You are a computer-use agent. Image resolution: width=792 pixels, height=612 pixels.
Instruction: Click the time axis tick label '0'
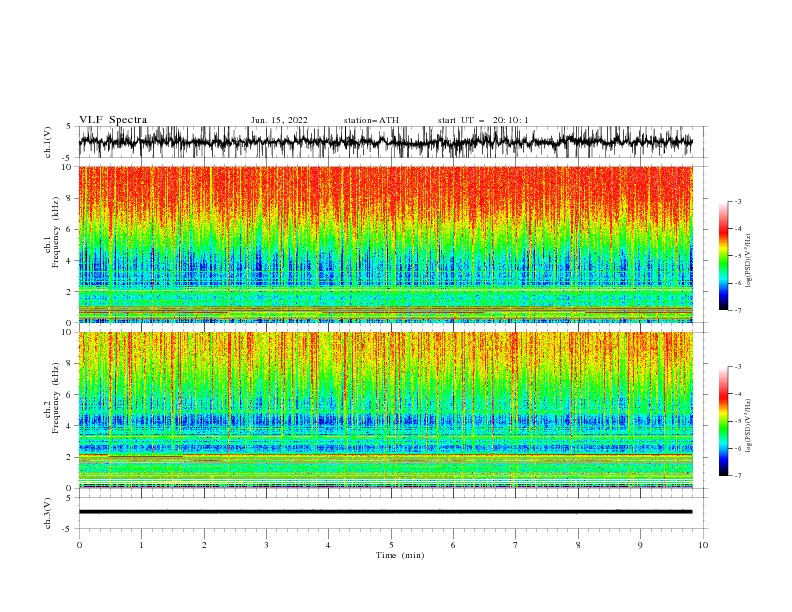tap(79, 545)
